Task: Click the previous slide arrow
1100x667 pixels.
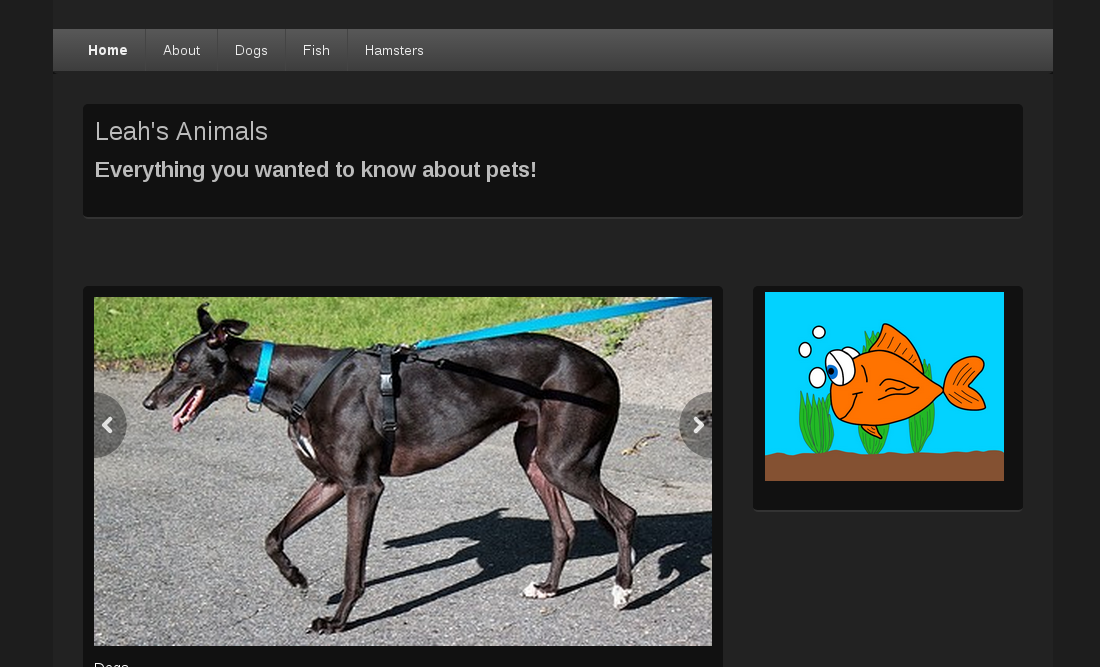Action: (108, 425)
